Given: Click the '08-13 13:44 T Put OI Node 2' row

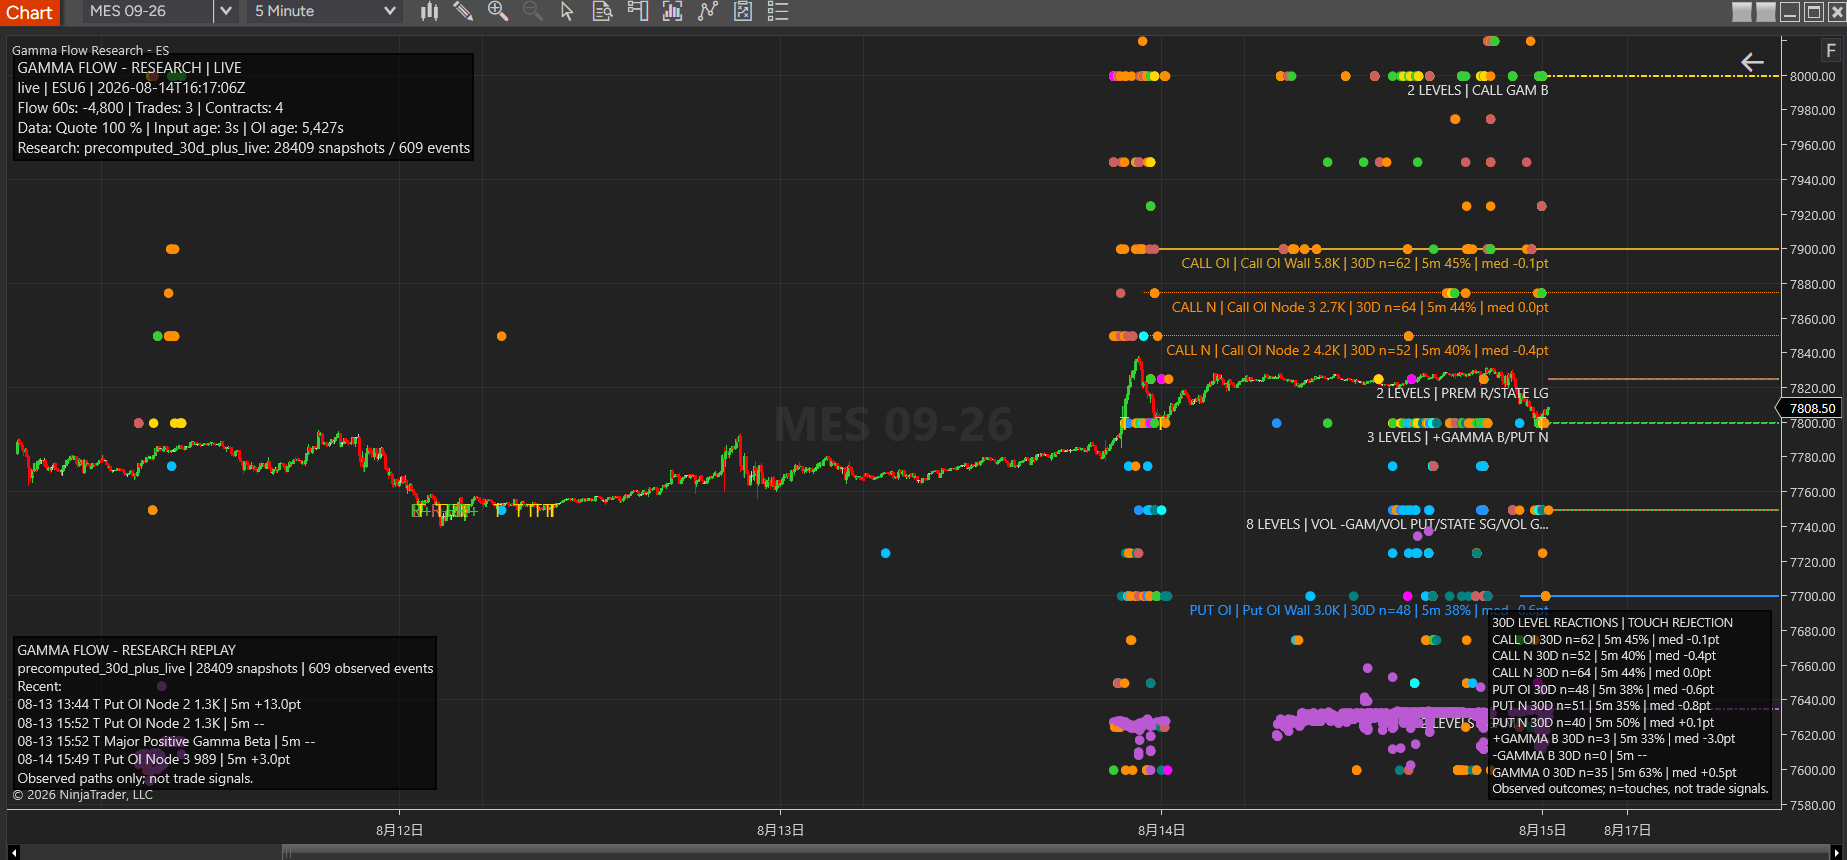Looking at the screenshot, I should (x=159, y=704).
